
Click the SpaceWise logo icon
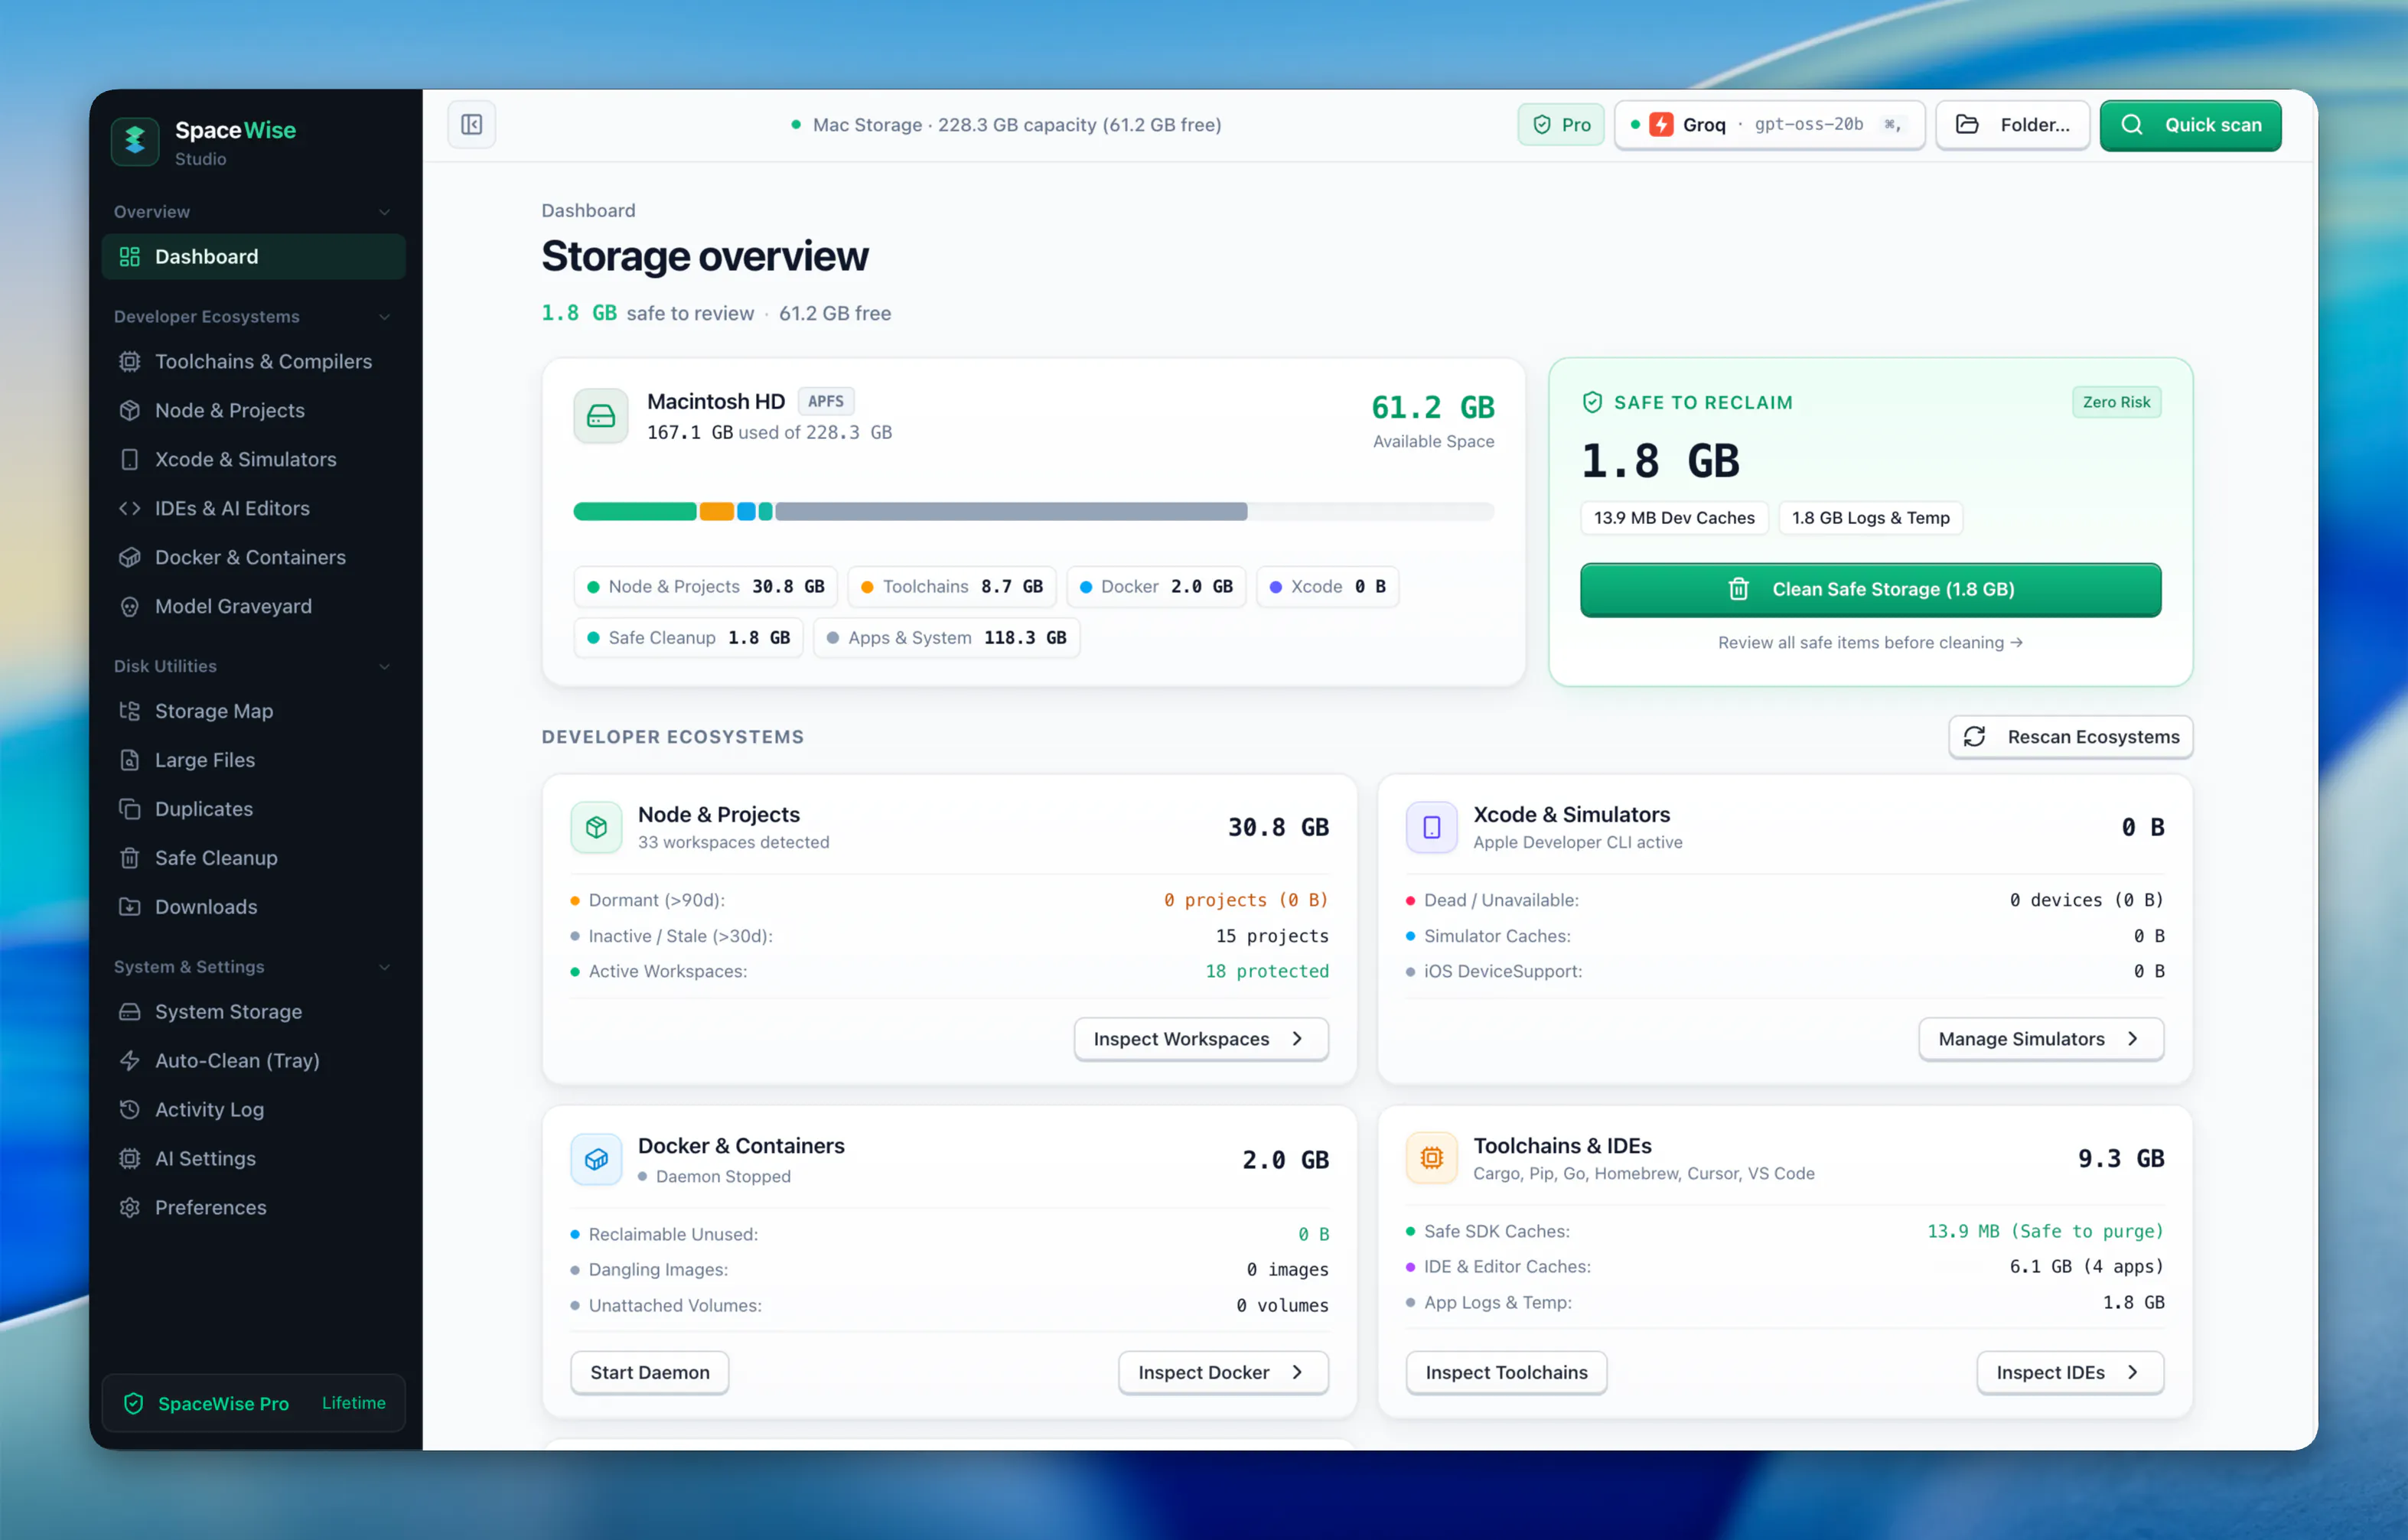[135, 142]
